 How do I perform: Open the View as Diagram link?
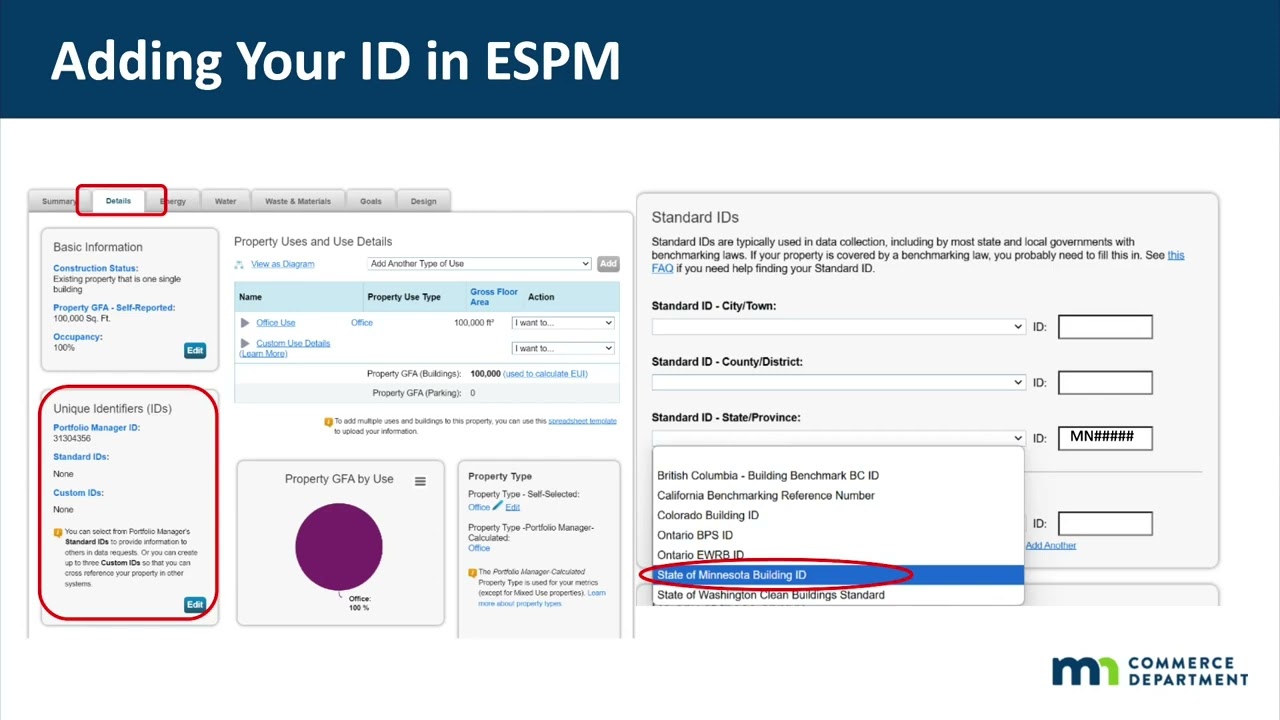[283, 264]
